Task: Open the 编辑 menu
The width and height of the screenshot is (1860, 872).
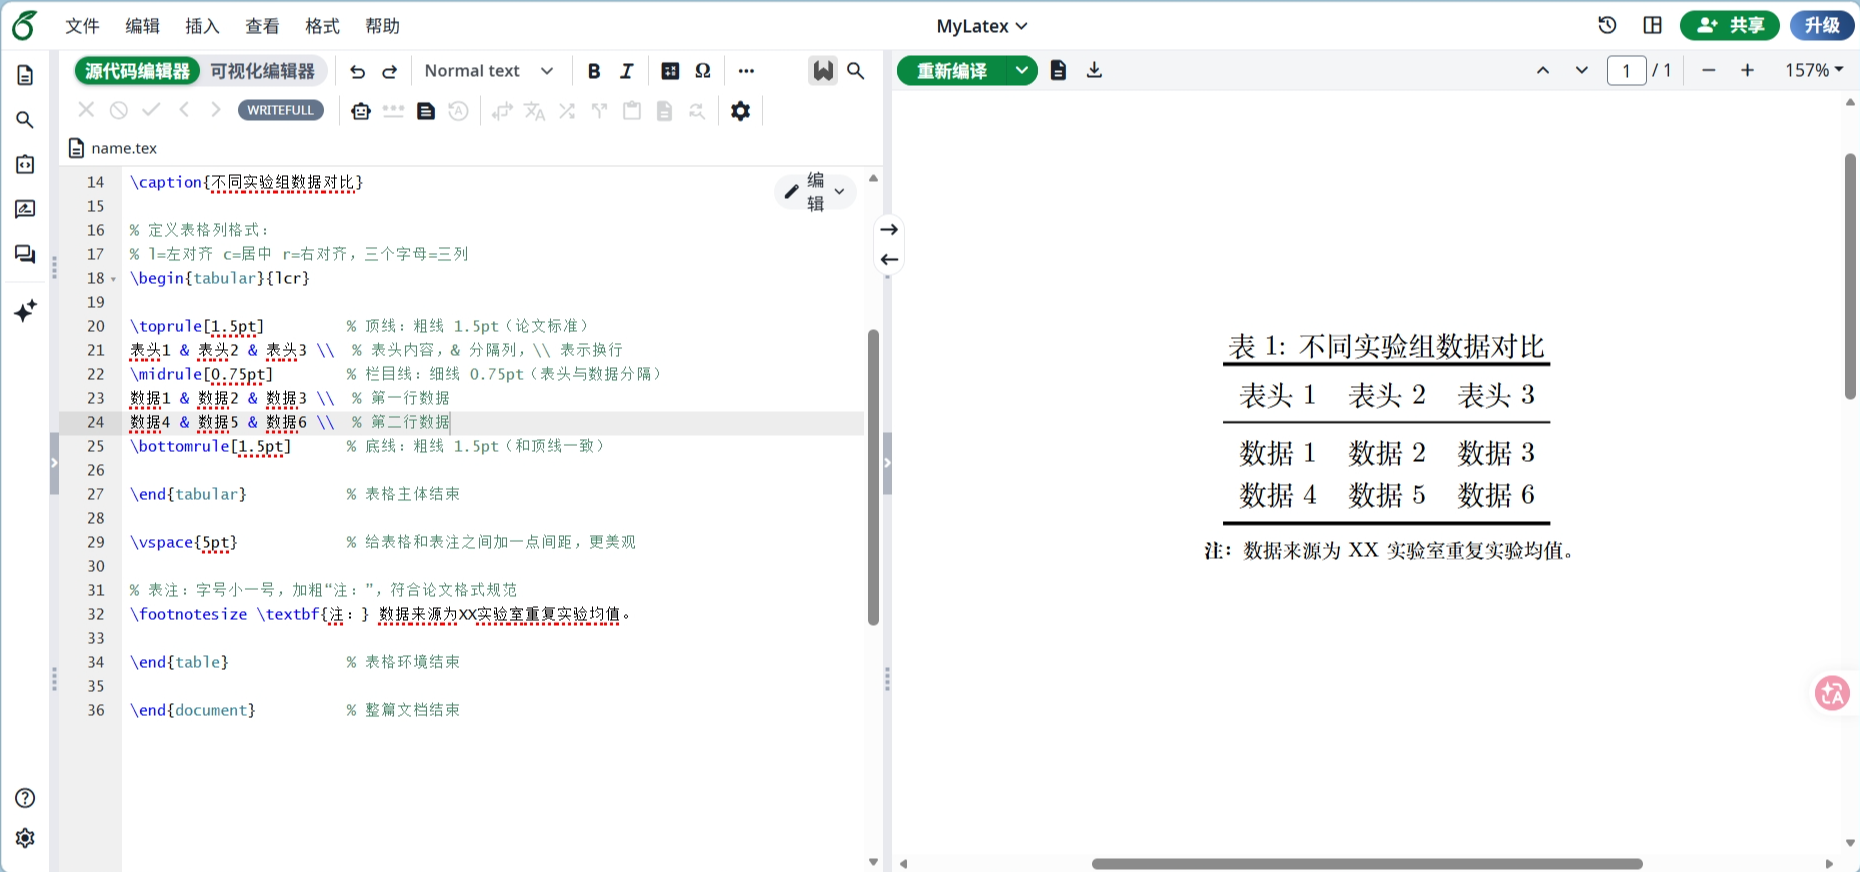Action: coord(142,26)
